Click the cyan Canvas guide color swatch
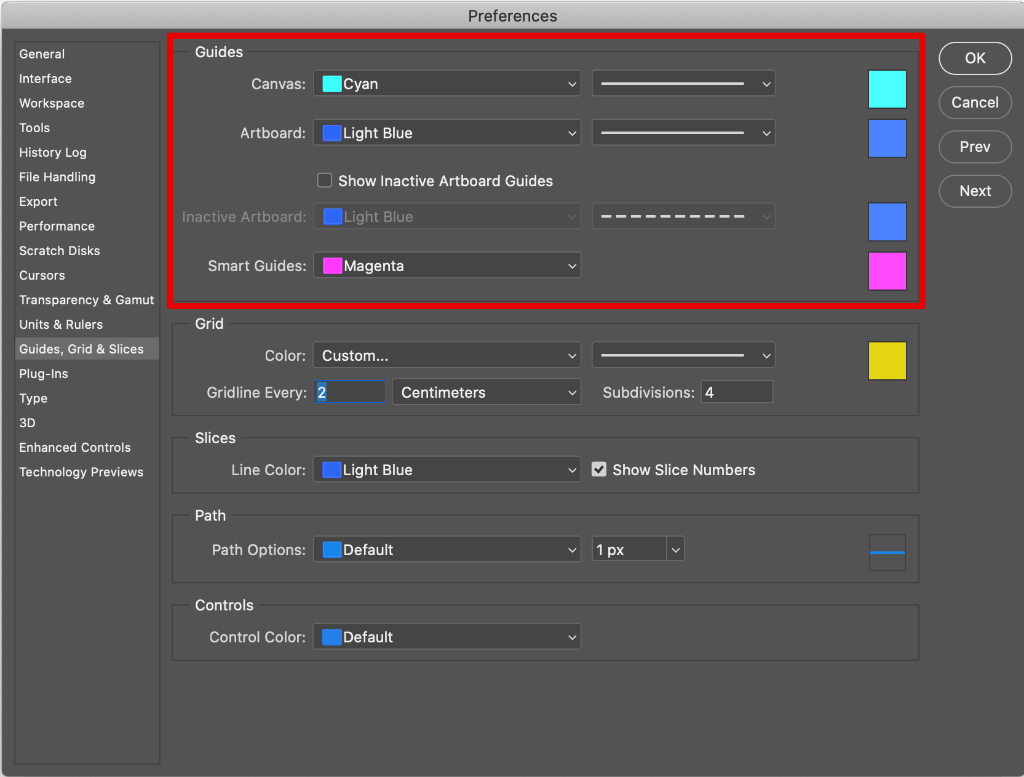This screenshot has height=777, width=1024. tap(887, 89)
